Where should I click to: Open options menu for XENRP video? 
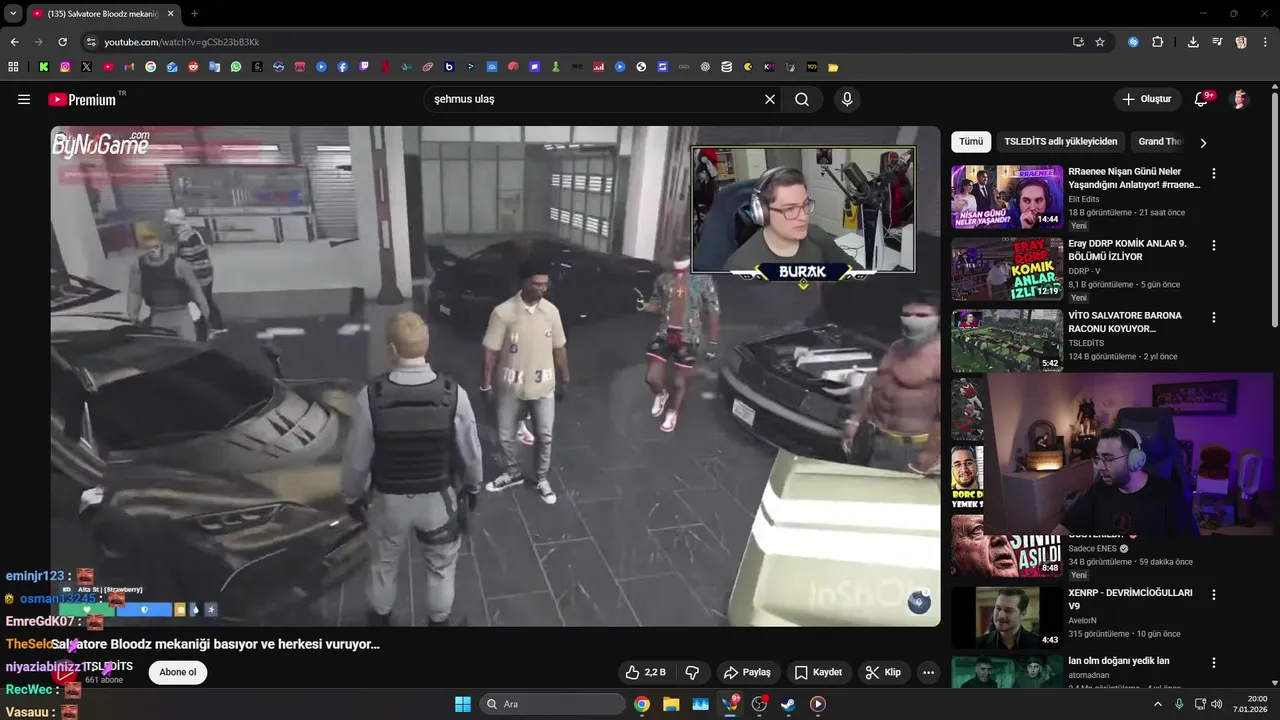coord(1214,594)
